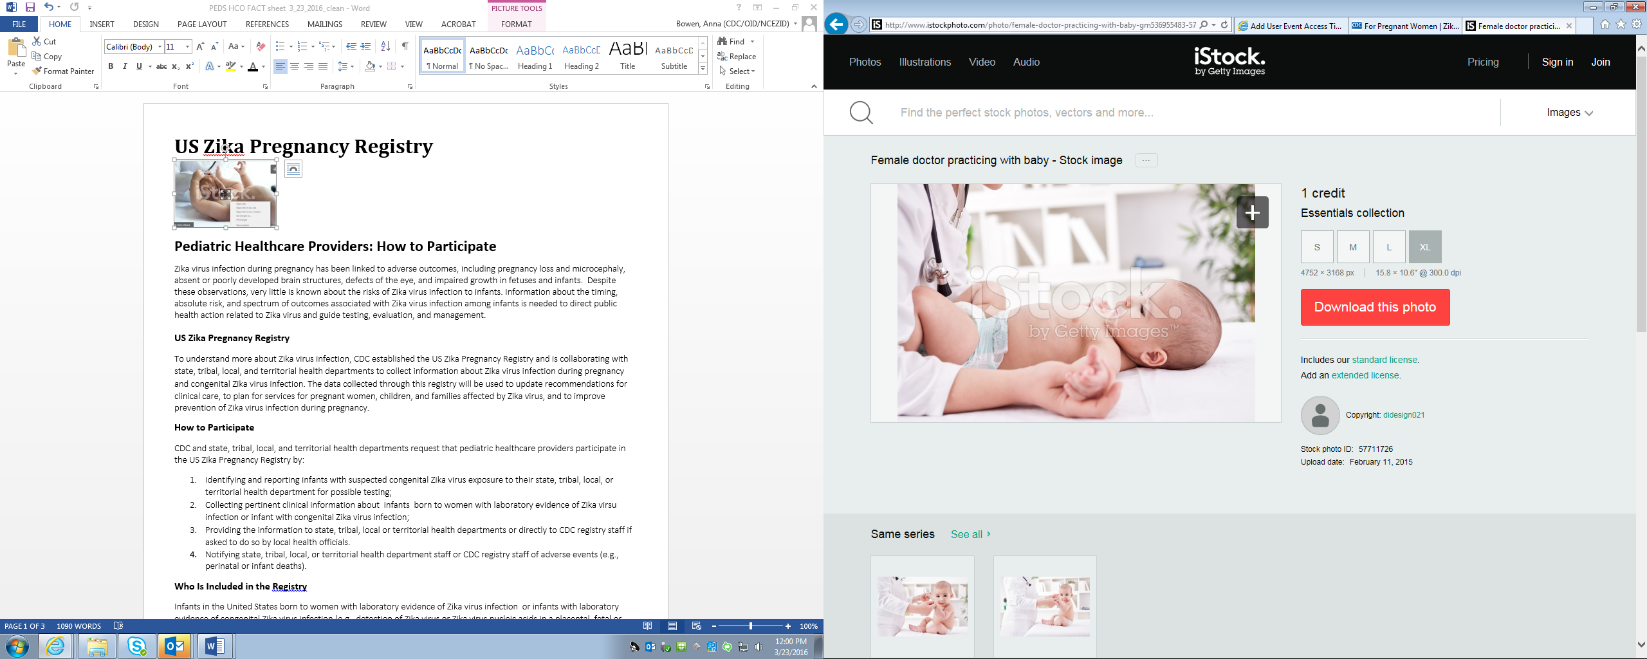Toggle Show/Hide paragraph marks
Viewport: 1647px width, 659px height.
pos(404,46)
